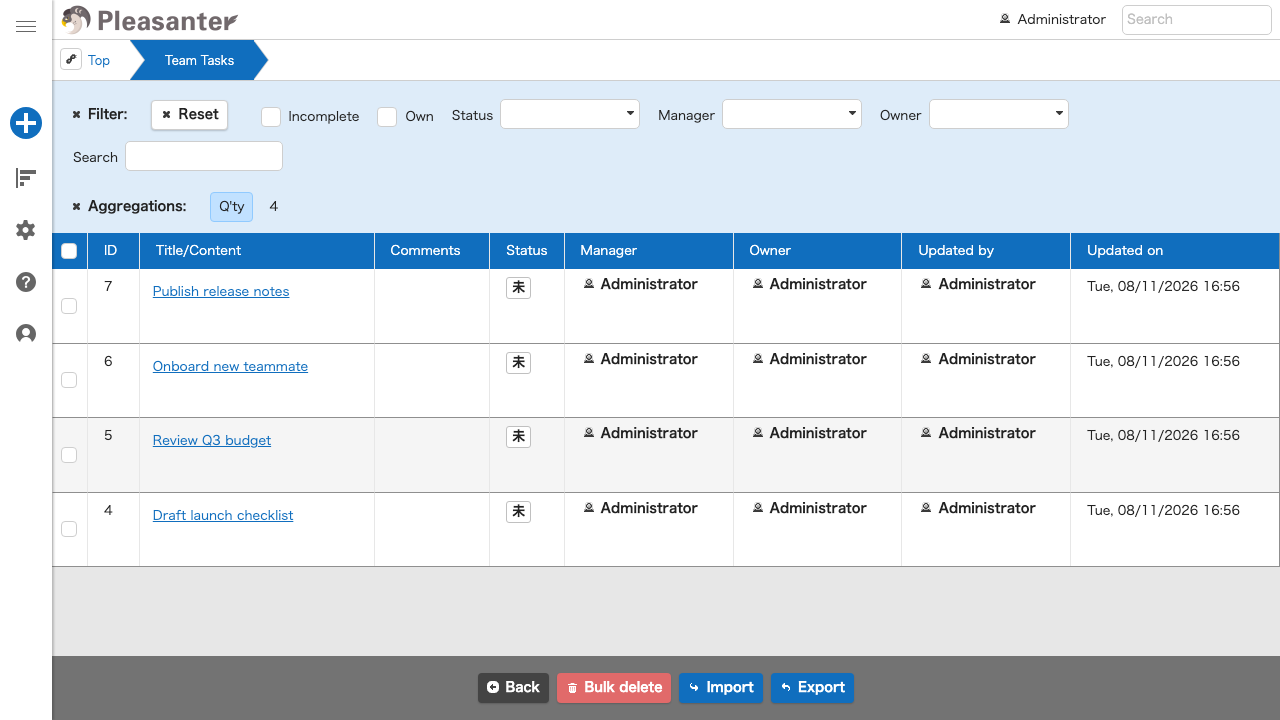Enable the Own filter checkbox
1280x720 pixels.
click(x=387, y=117)
